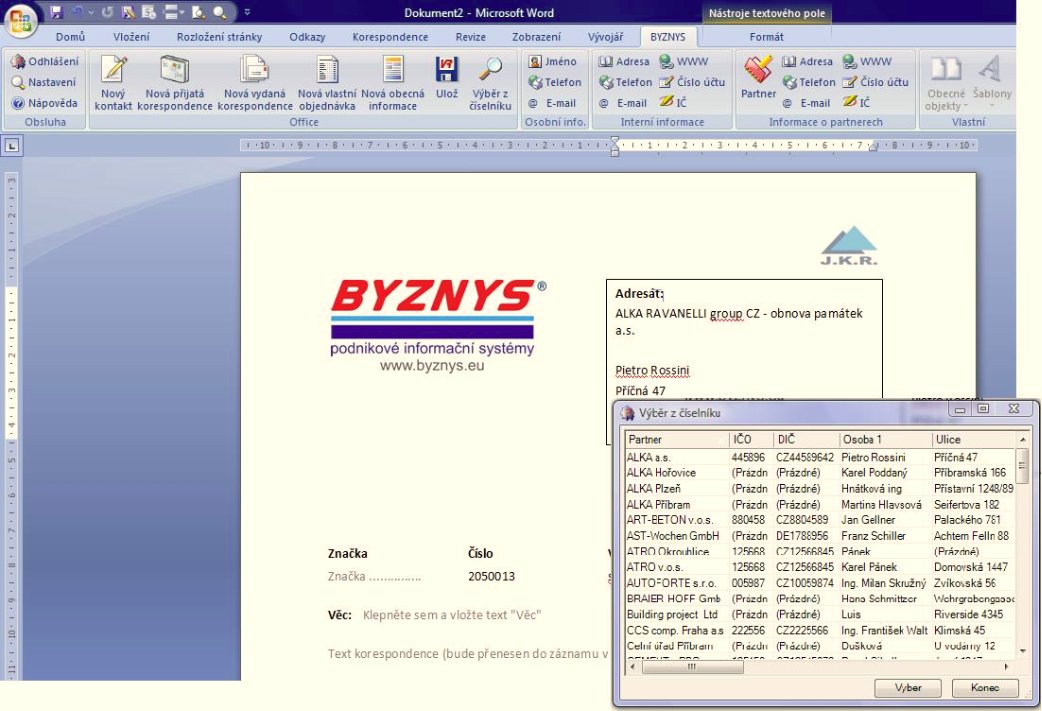Open the Formát tab
Viewport: 1042px width, 711px height.
[x=766, y=37]
